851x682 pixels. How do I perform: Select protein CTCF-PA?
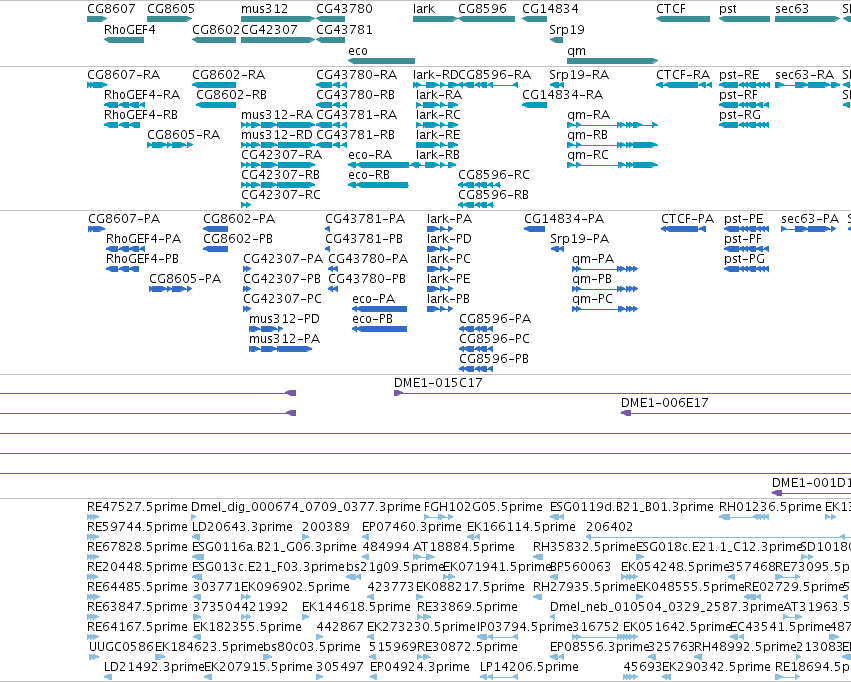click(x=683, y=229)
